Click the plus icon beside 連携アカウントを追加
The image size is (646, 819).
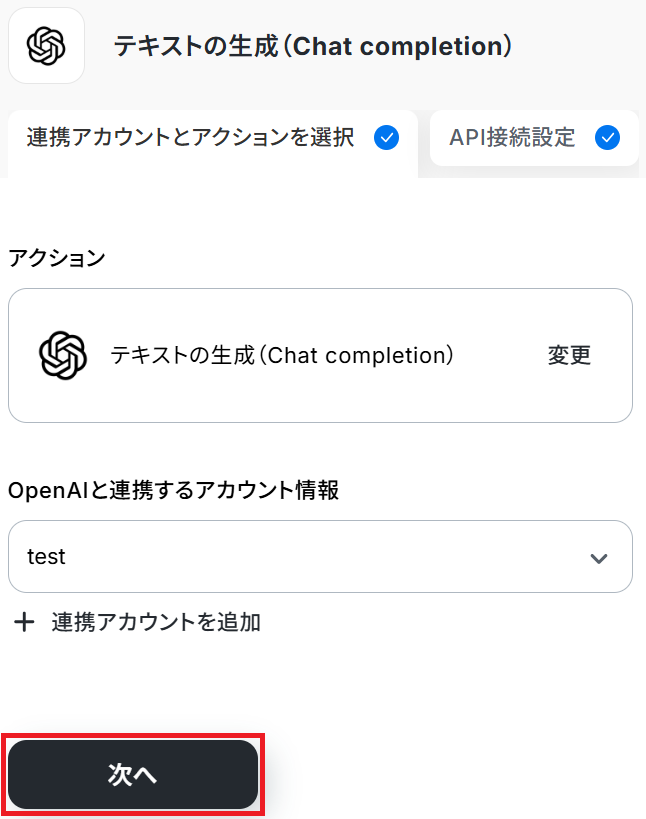24,623
